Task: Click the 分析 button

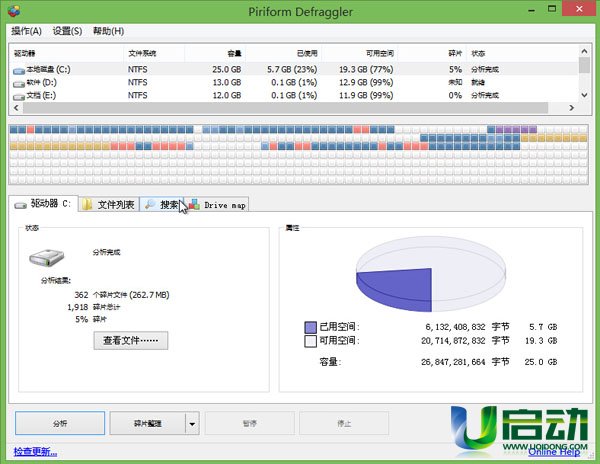Action: click(x=60, y=423)
